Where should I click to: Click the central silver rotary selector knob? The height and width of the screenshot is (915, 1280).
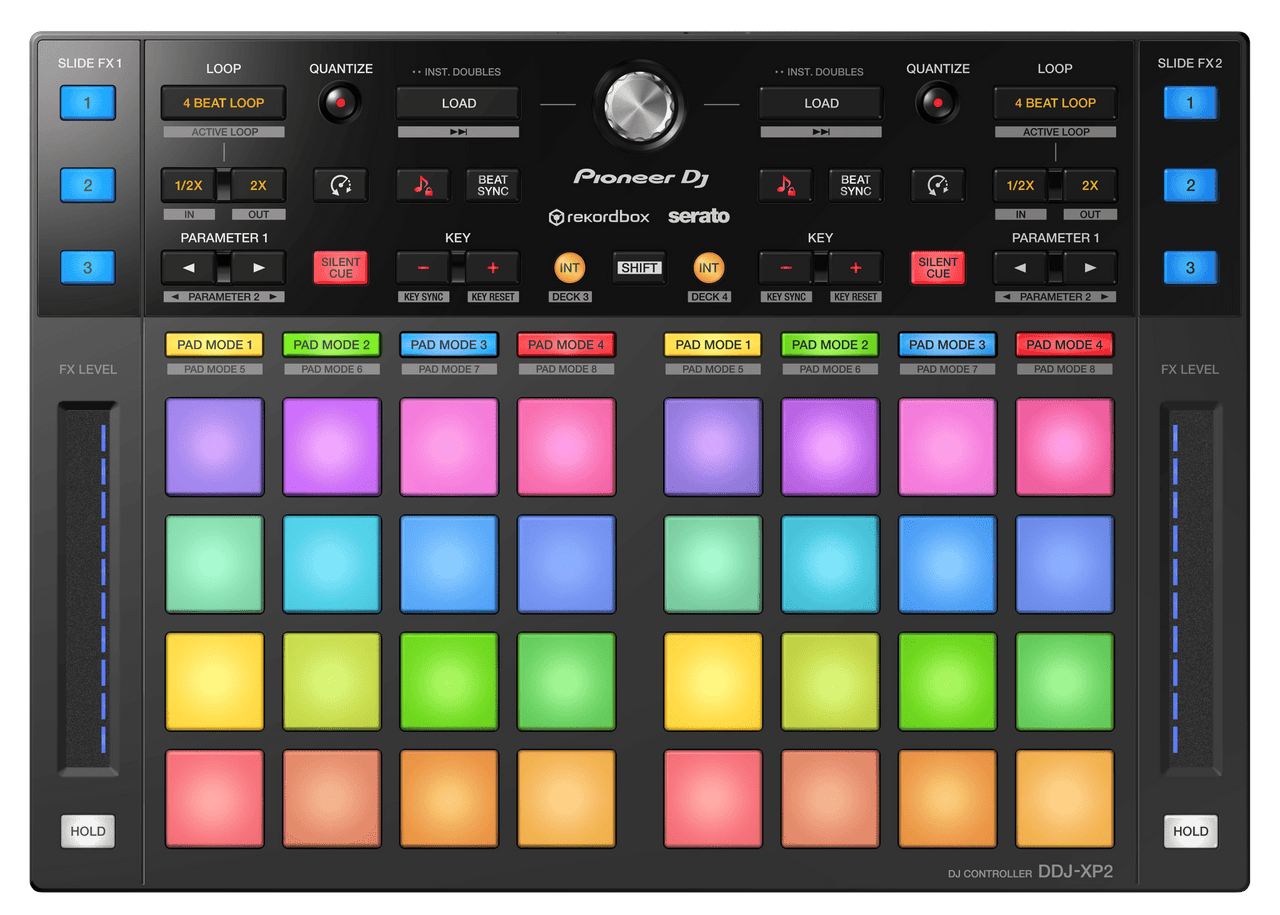[x=639, y=103]
